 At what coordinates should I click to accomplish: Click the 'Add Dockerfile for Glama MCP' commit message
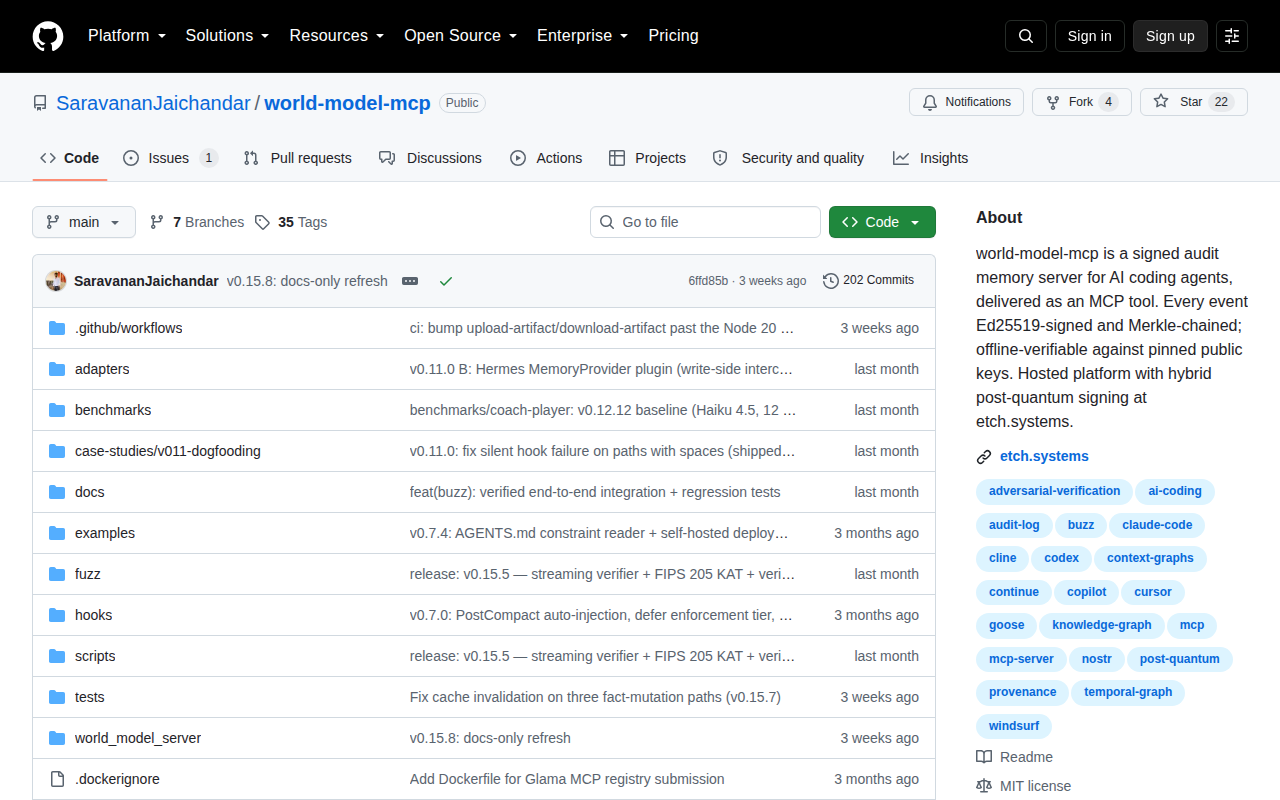[x=567, y=779]
